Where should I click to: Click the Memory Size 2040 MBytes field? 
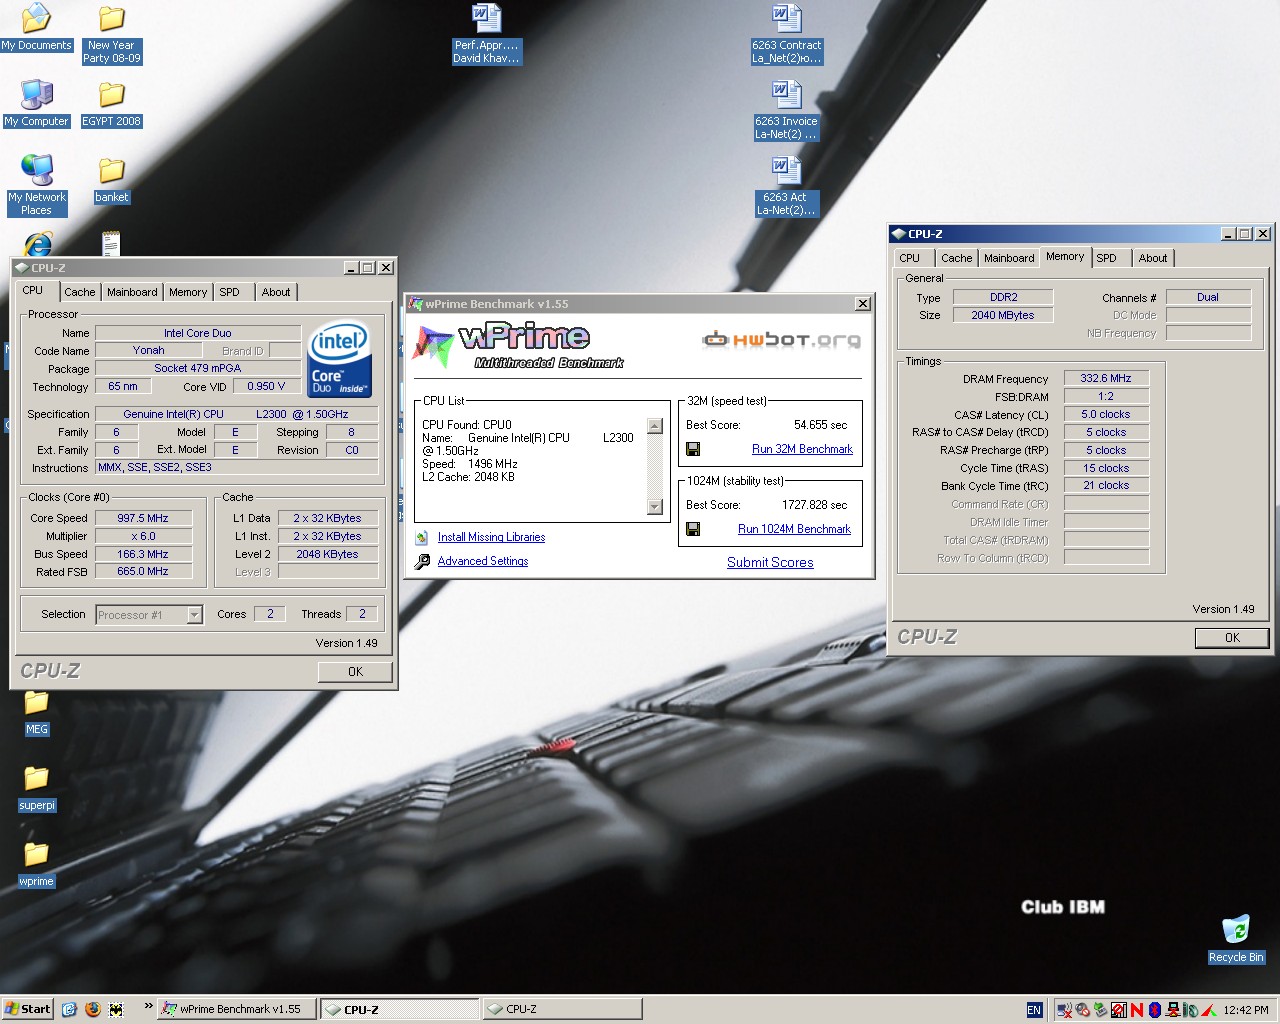[x=1003, y=315]
